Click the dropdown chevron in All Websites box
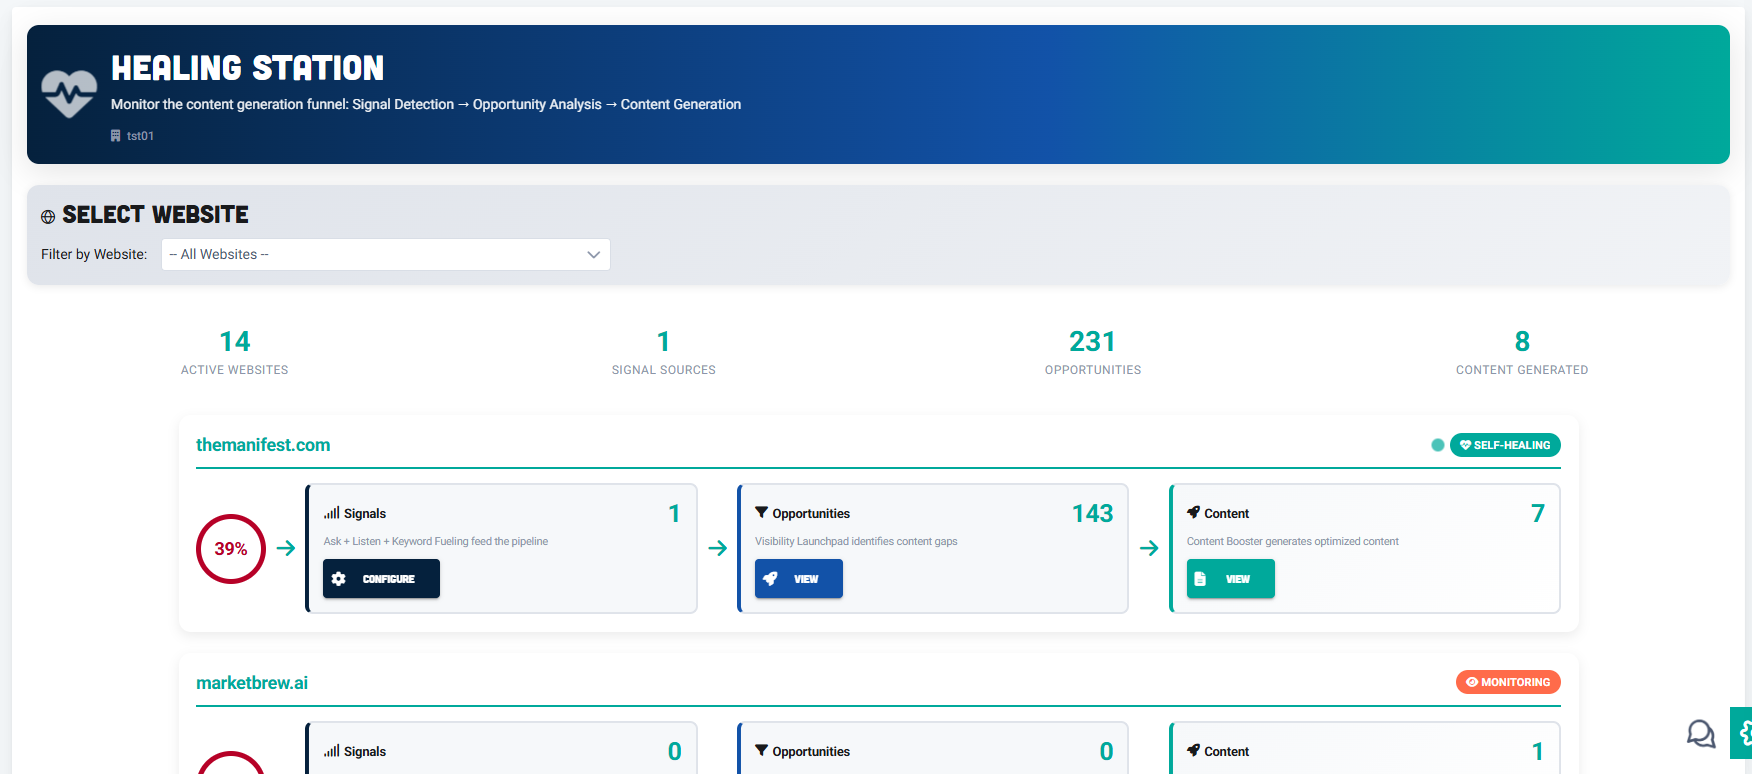This screenshot has width=1752, height=774. pyautogui.click(x=593, y=255)
